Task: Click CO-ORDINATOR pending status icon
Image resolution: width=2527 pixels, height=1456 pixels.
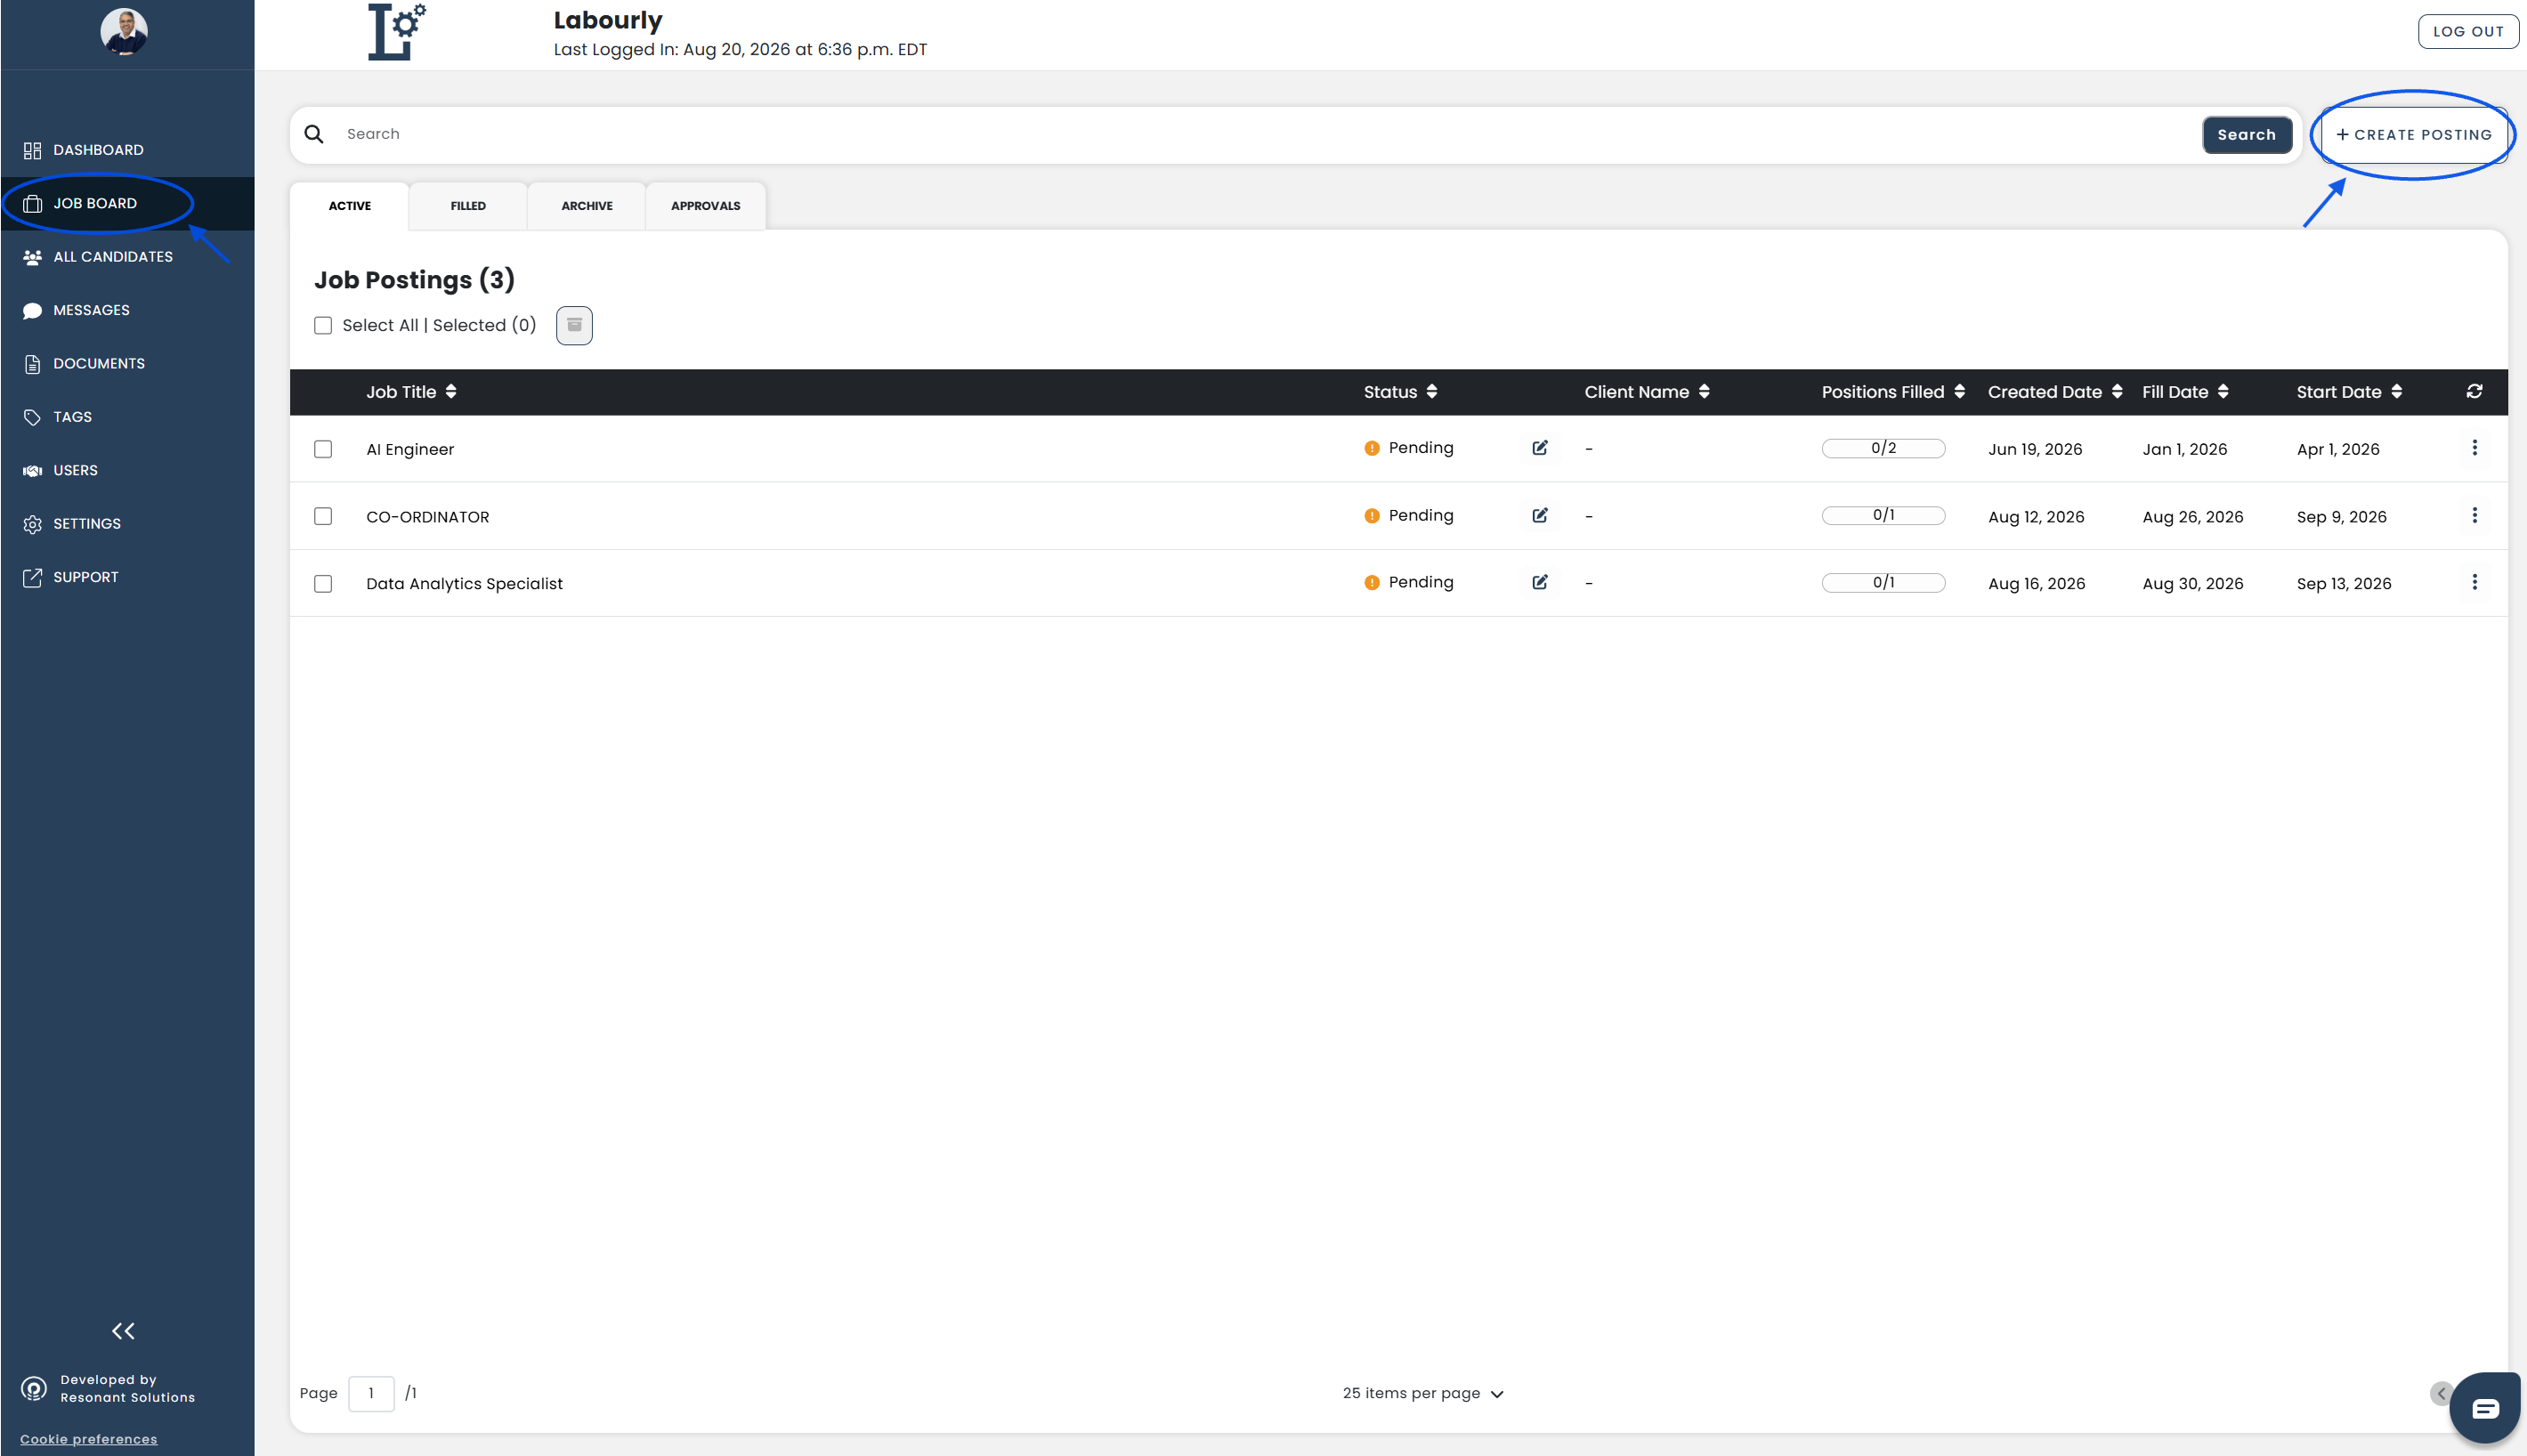Action: [1372, 516]
